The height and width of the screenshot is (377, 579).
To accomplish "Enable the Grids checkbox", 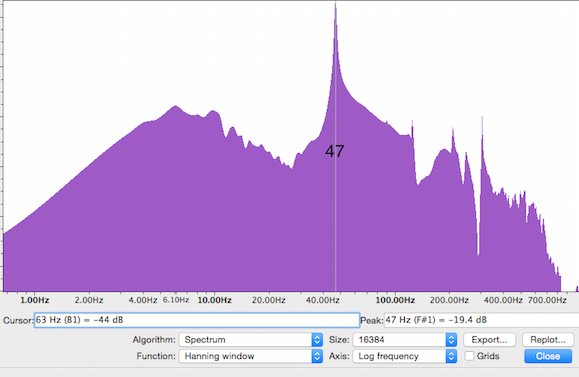I will click(469, 356).
